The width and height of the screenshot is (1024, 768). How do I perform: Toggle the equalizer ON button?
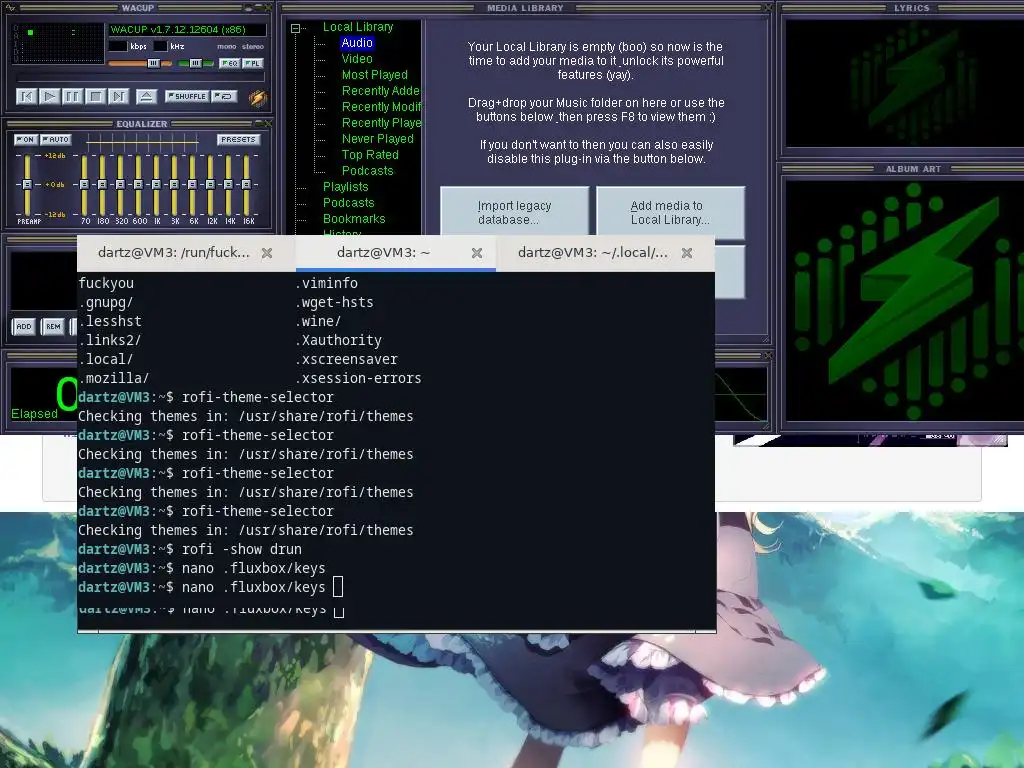pos(25,140)
